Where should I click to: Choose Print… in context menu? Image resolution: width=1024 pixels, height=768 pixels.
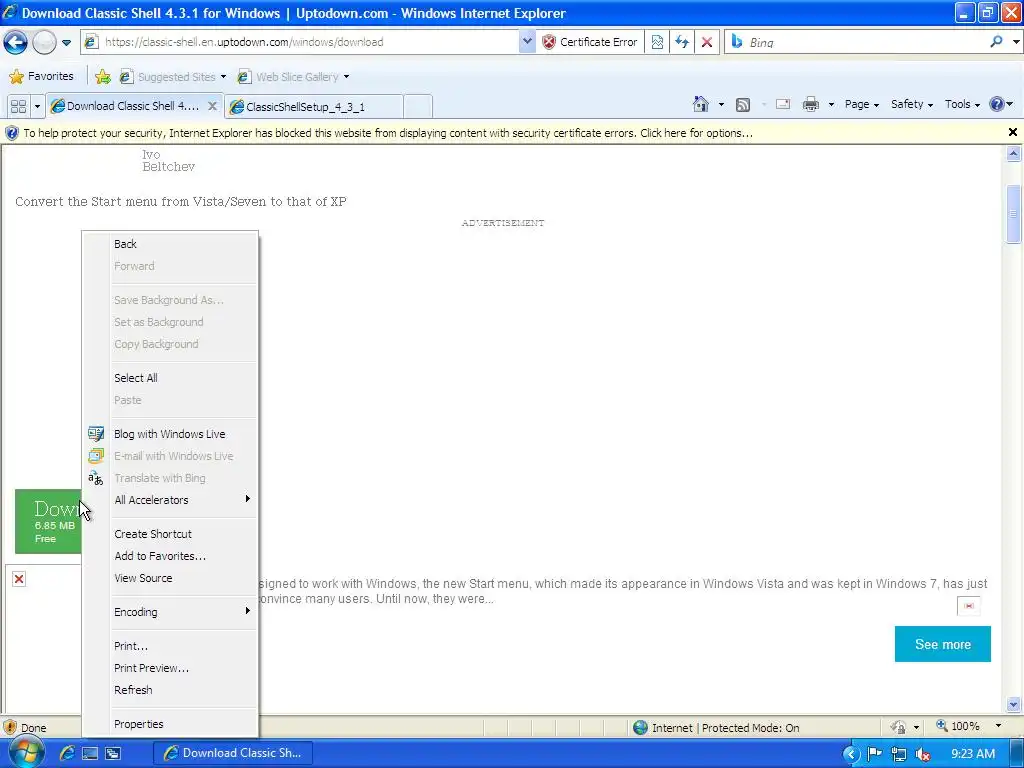pyautogui.click(x=170, y=647)
